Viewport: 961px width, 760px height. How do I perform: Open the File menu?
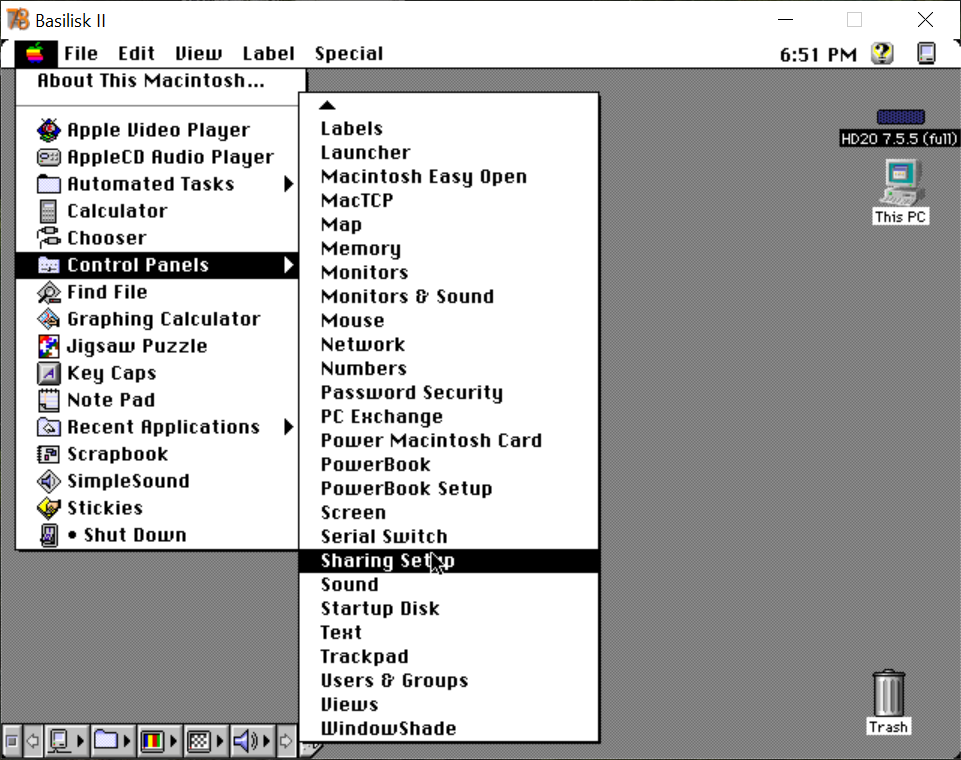click(x=81, y=54)
